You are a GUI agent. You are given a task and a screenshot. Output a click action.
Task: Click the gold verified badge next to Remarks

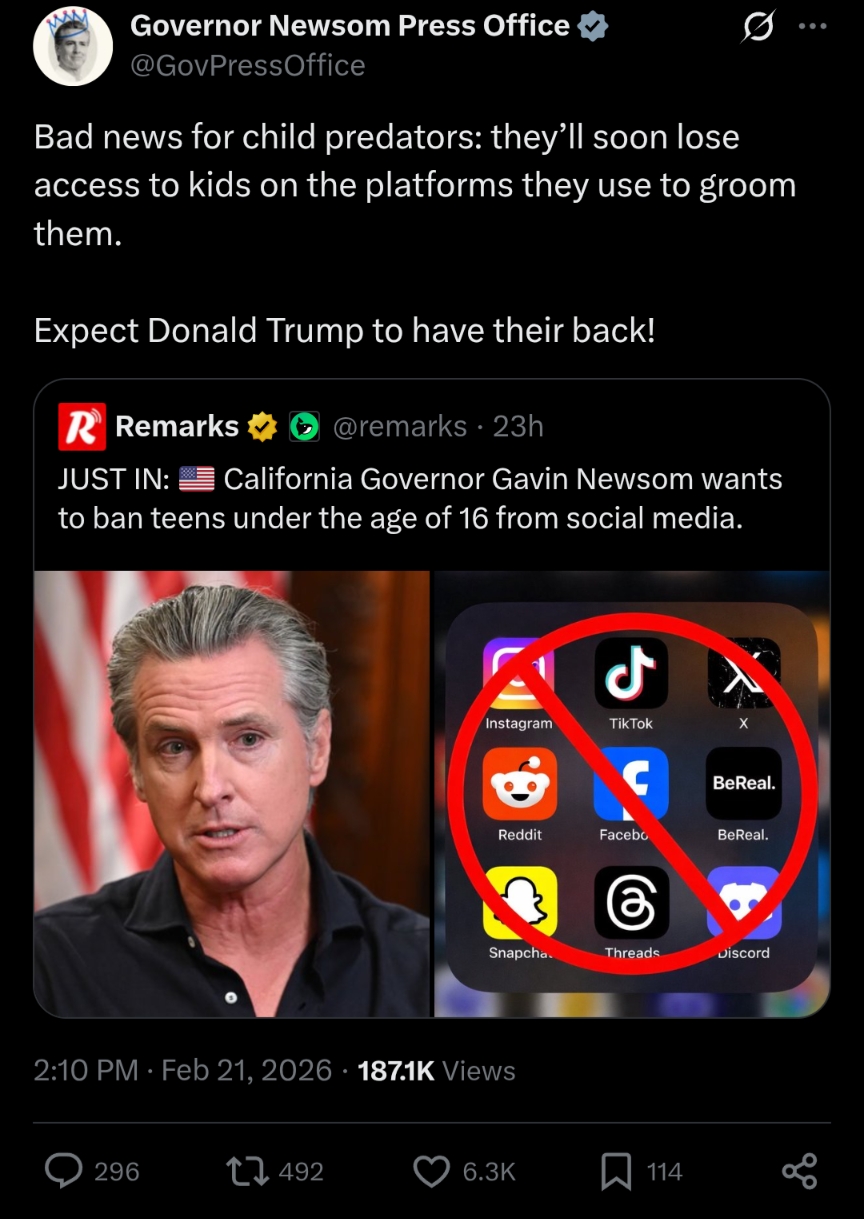262,427
